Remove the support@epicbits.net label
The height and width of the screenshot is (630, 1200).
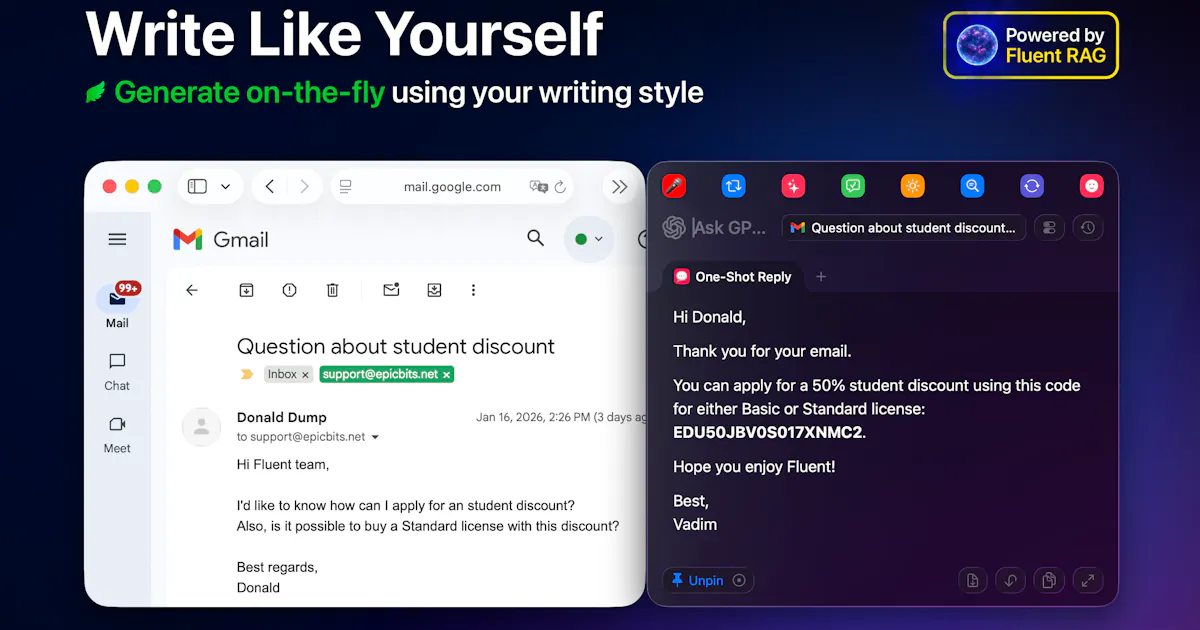click(447, 375)
